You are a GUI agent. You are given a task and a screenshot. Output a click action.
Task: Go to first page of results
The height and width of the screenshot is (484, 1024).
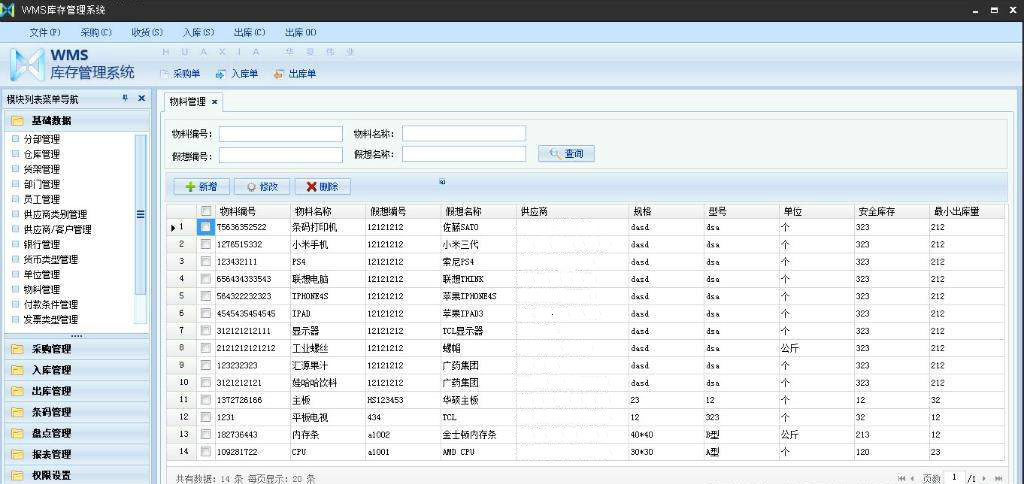click(x=902, y=479)
